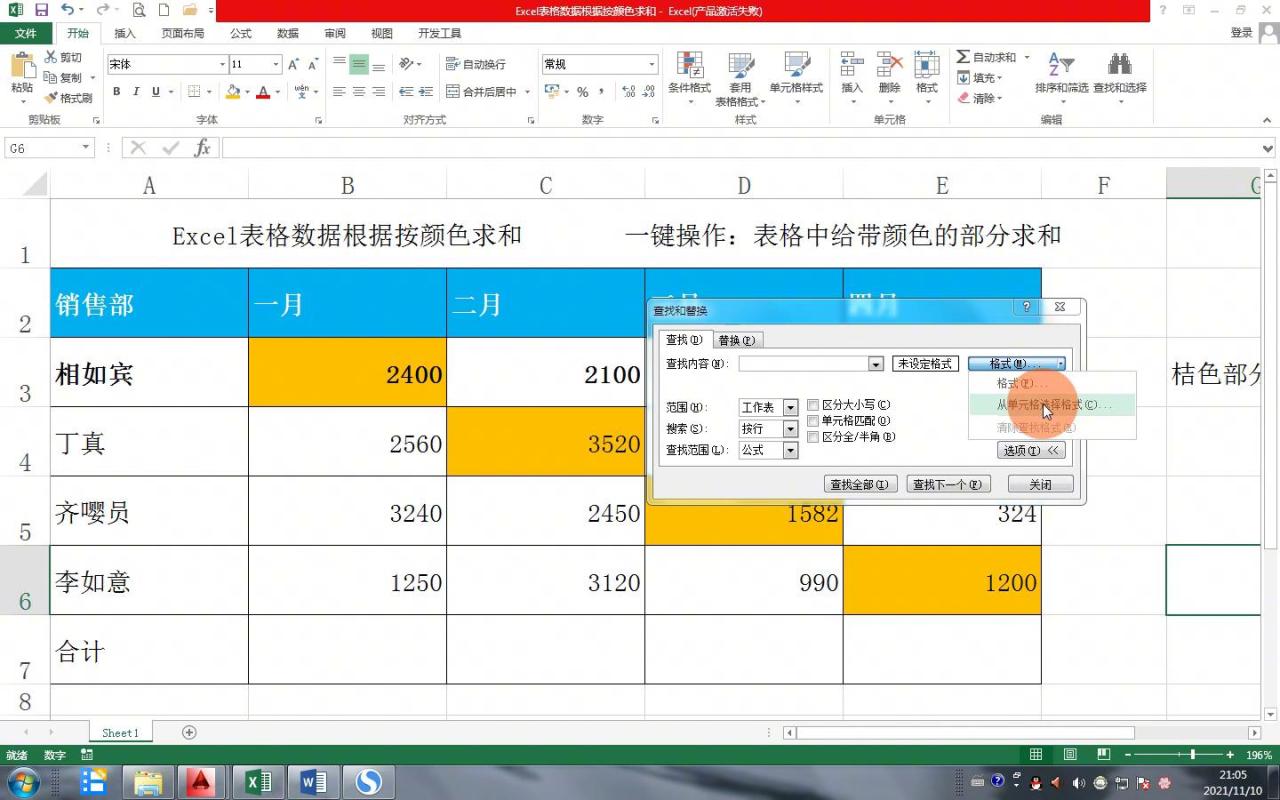
Task: Increase decimal places in number group
Action: [628, 92]
